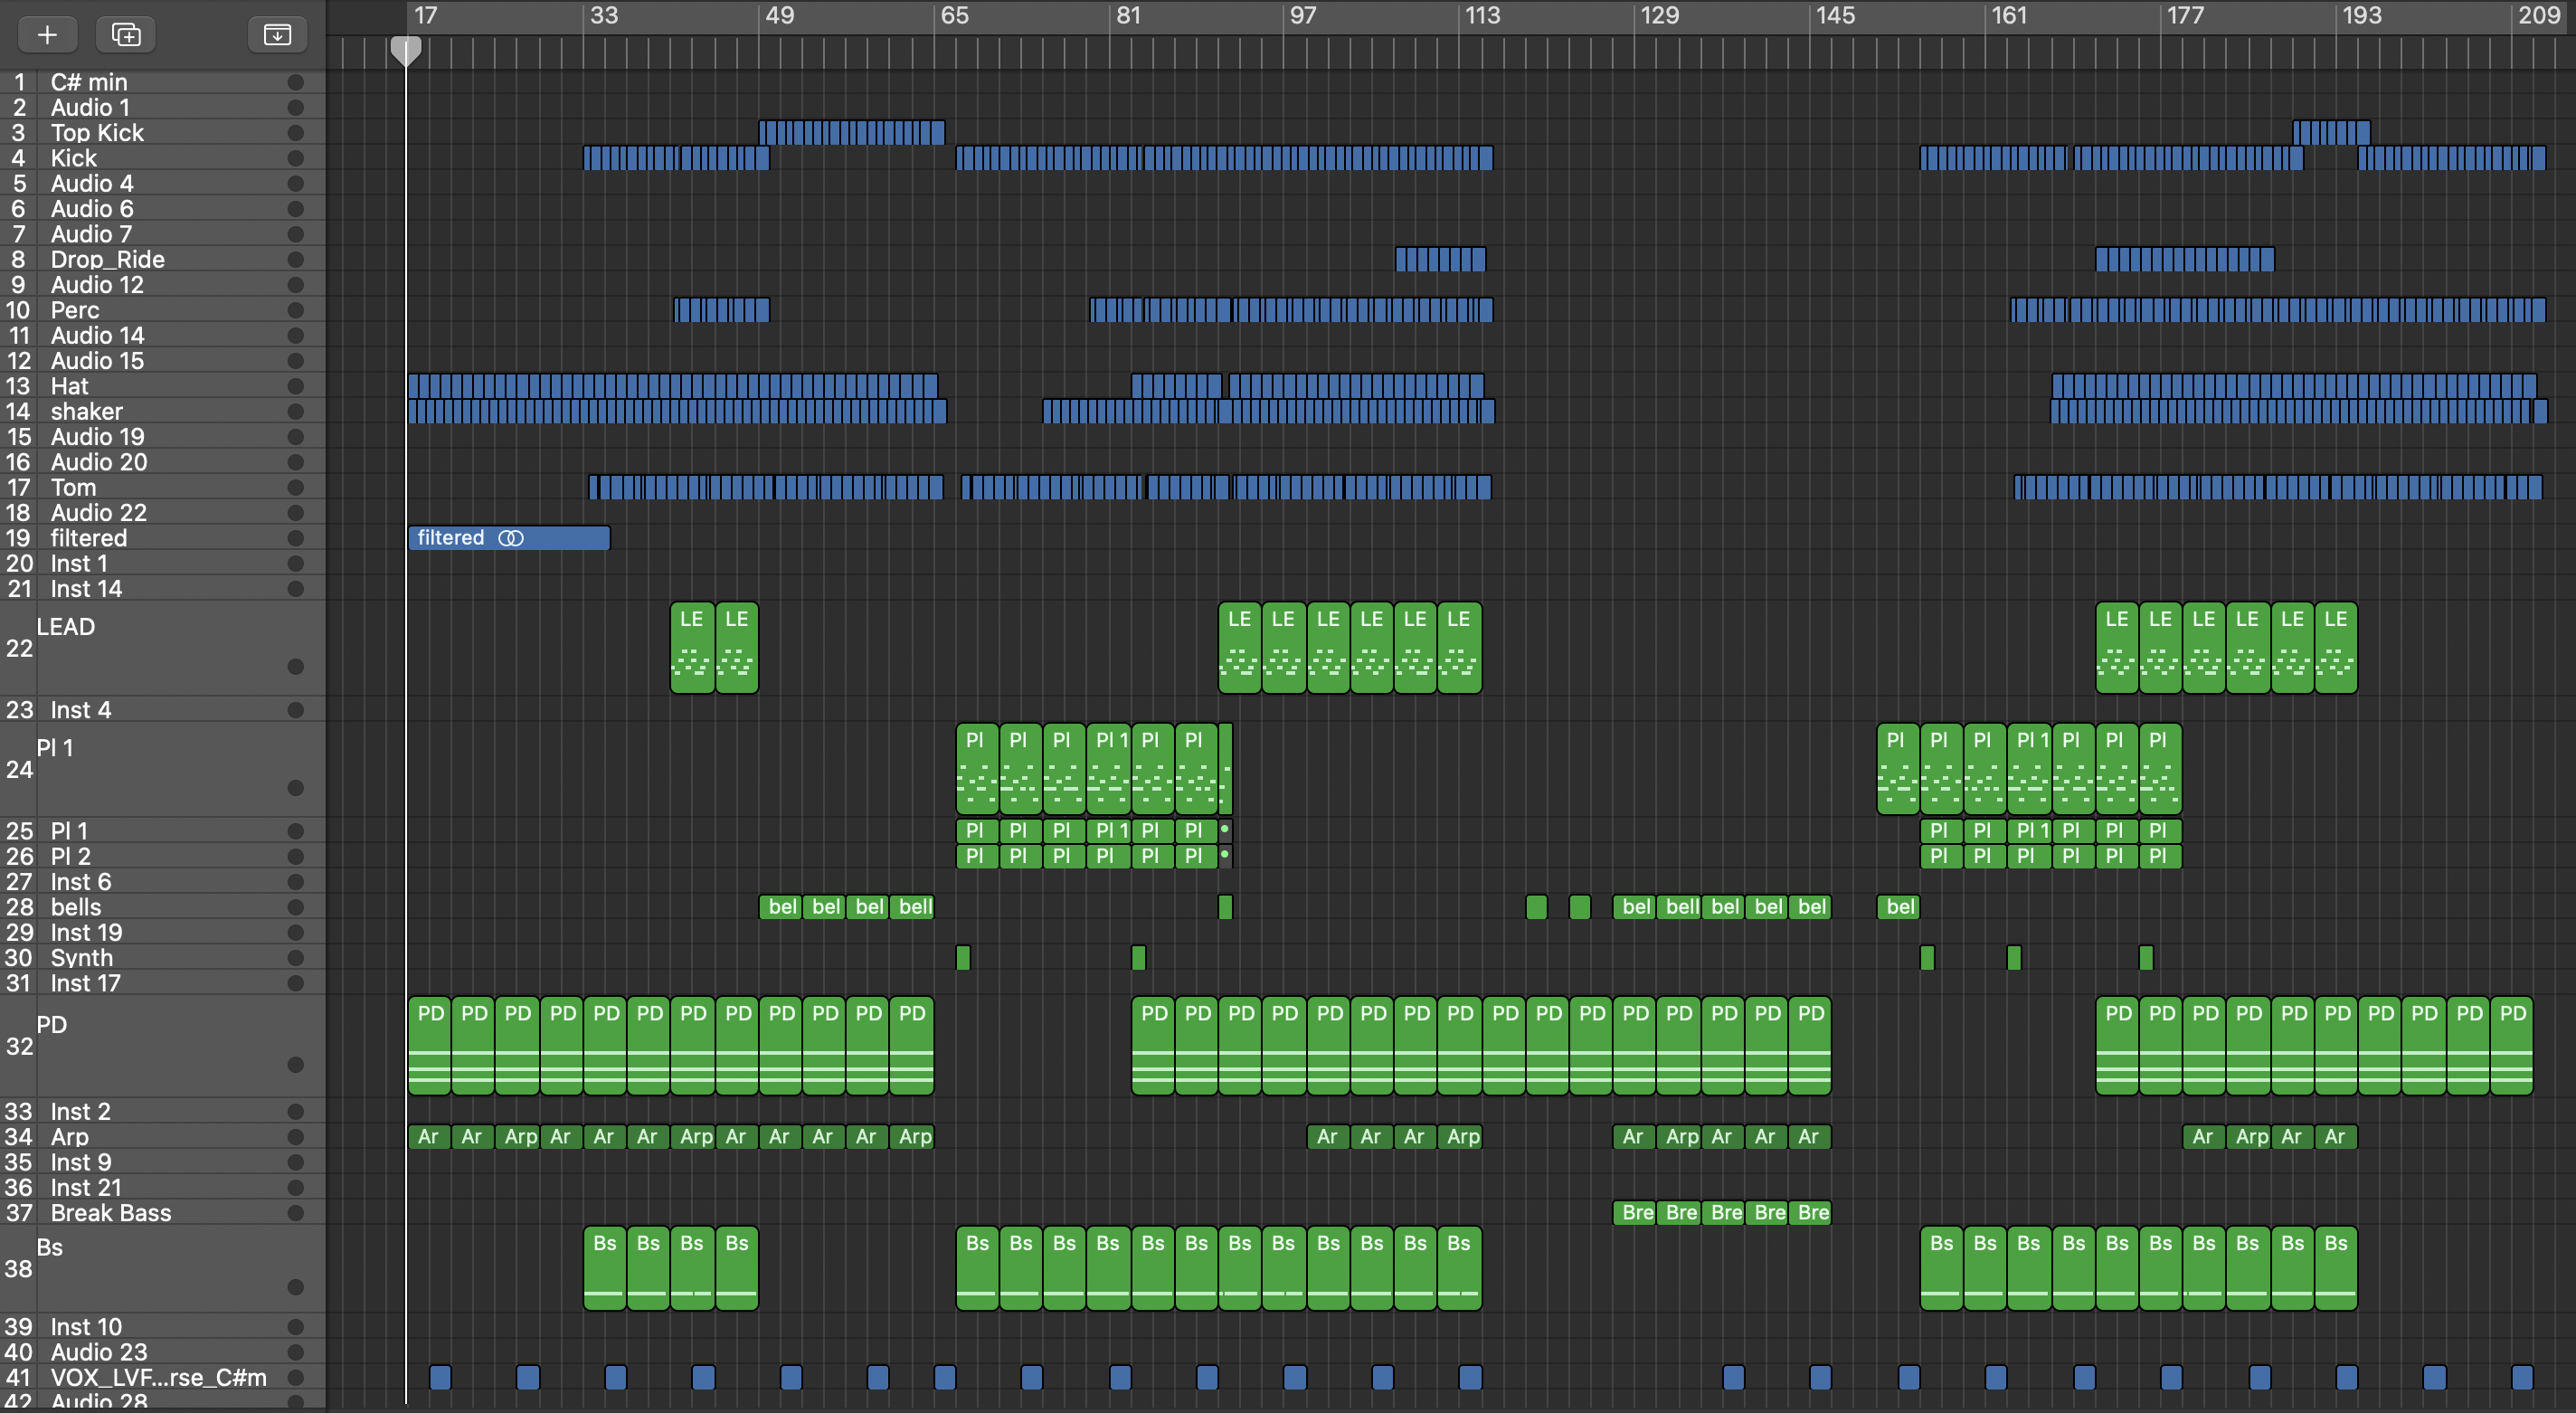2576x1413 pixels.
Task: Select the Perc track header
Action: pos(162,310)
